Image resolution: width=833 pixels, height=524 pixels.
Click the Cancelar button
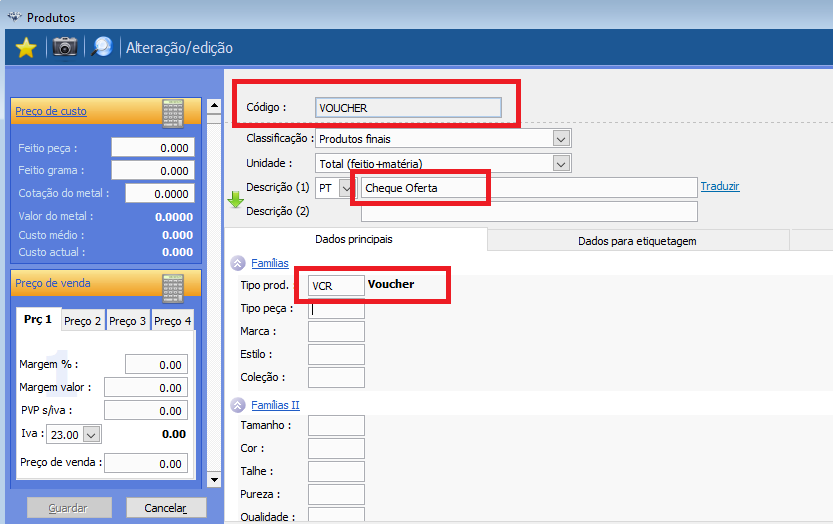tap(165, 508)
